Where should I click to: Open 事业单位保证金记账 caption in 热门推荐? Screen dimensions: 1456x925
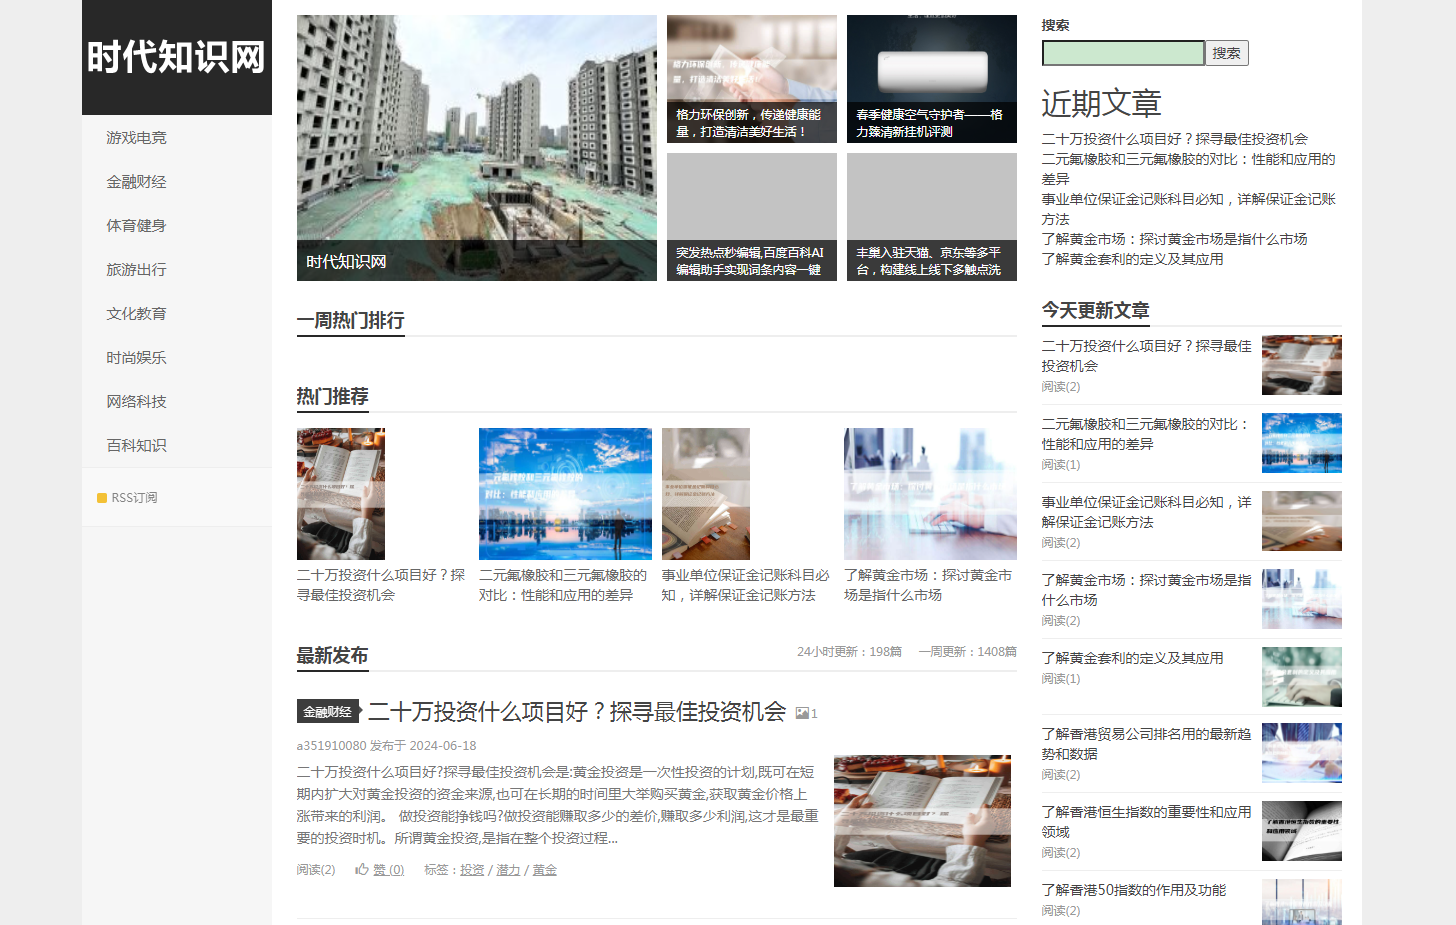point(745,585)
